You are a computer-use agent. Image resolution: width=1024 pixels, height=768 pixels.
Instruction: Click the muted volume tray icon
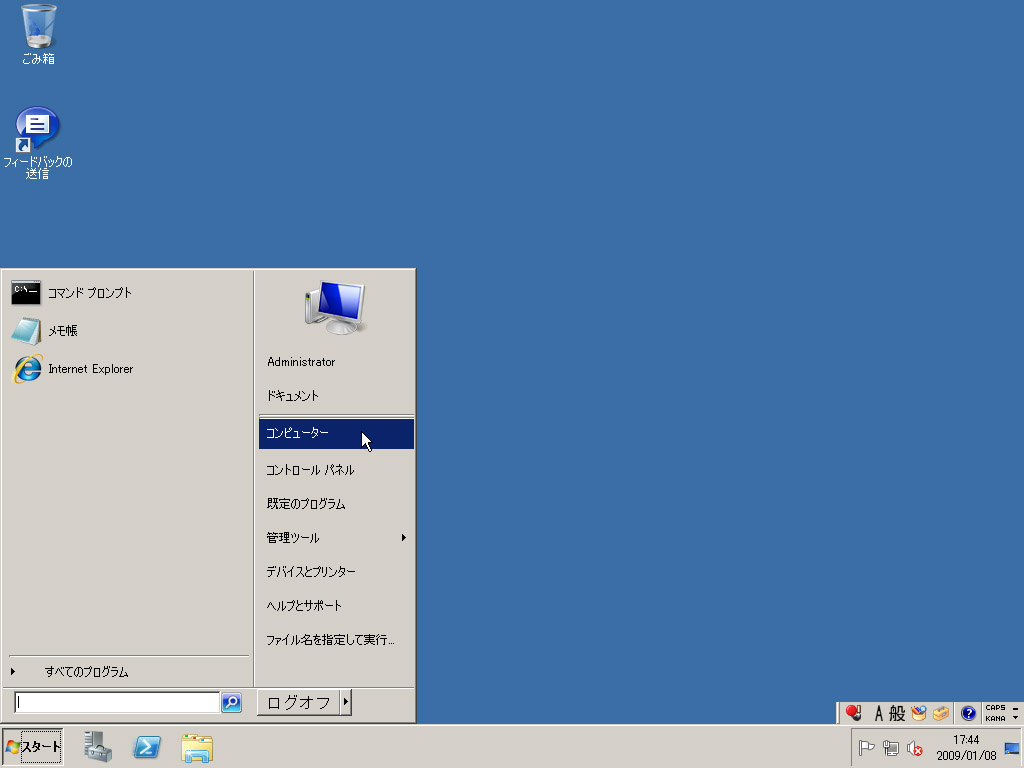coord(915,748)
